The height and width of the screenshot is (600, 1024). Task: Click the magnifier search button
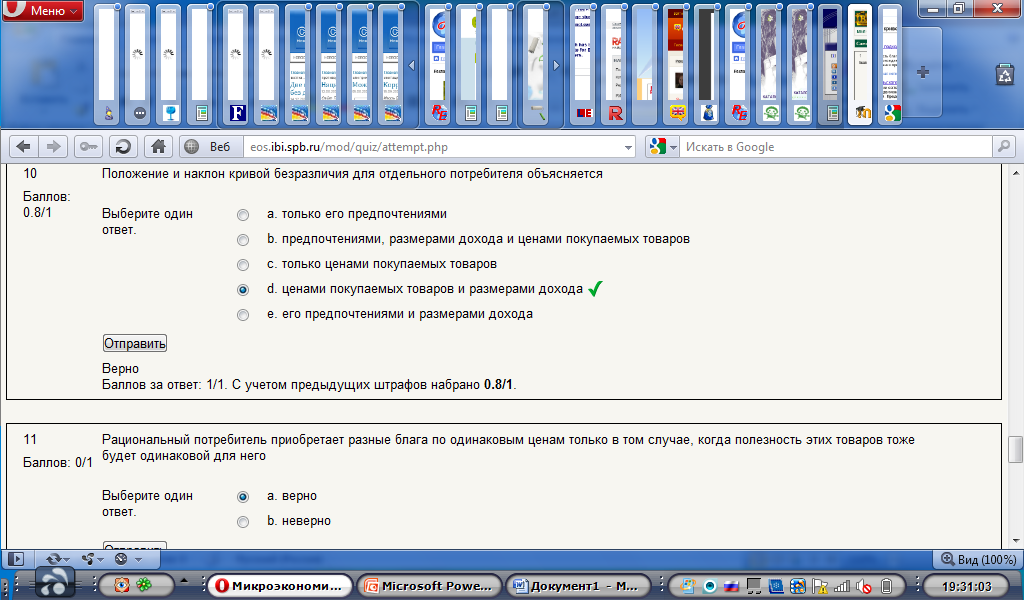pyautogui.click(x=1004, y=147)
